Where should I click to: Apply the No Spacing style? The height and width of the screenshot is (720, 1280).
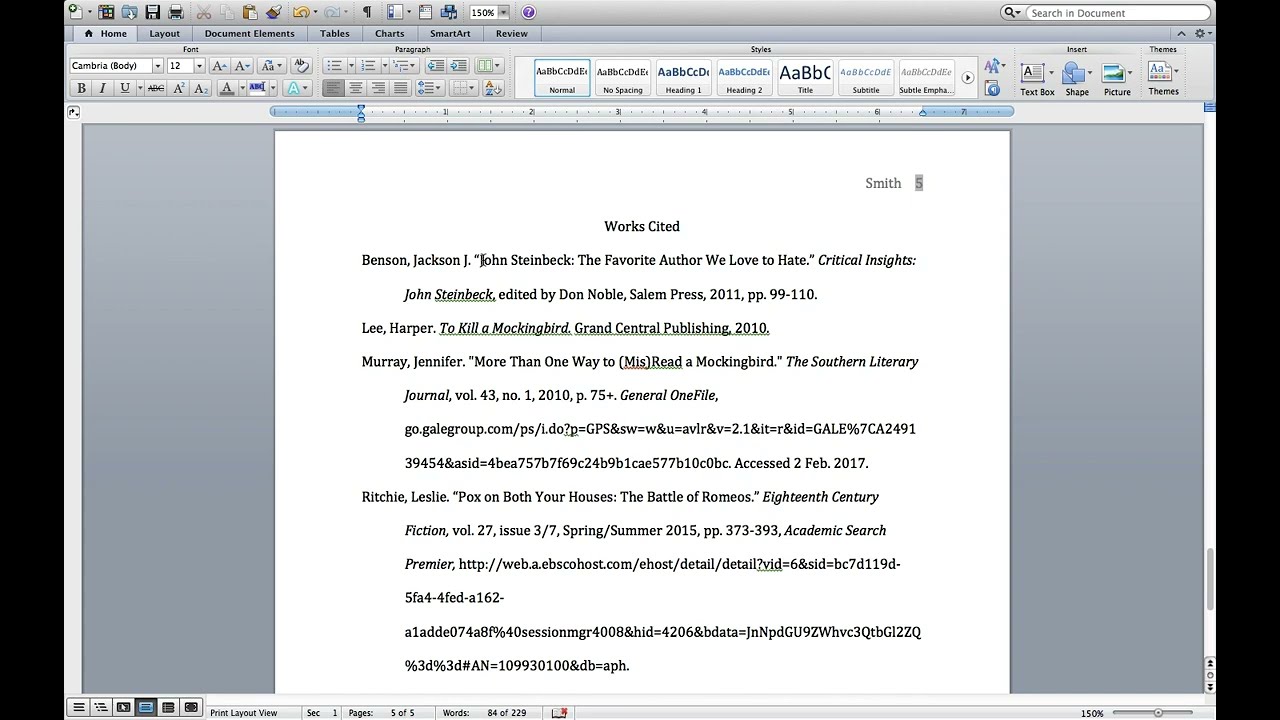(622, 78)
